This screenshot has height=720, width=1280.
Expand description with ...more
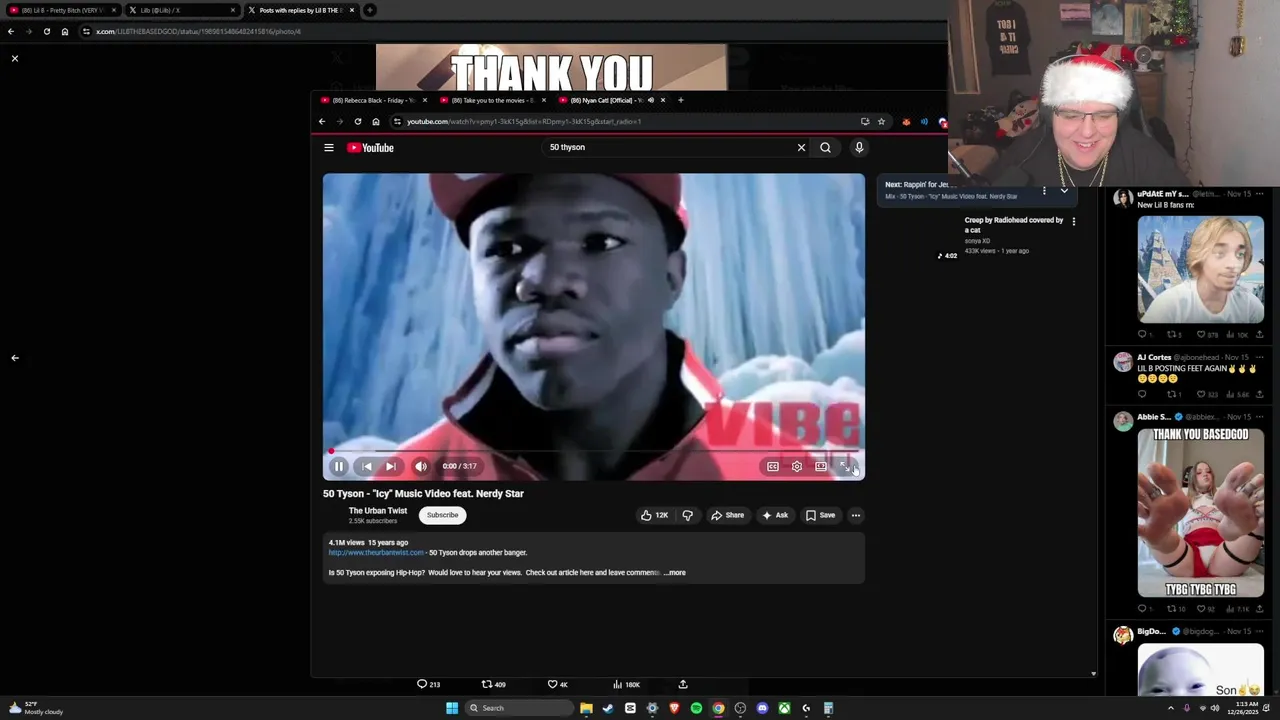[675, 573]
